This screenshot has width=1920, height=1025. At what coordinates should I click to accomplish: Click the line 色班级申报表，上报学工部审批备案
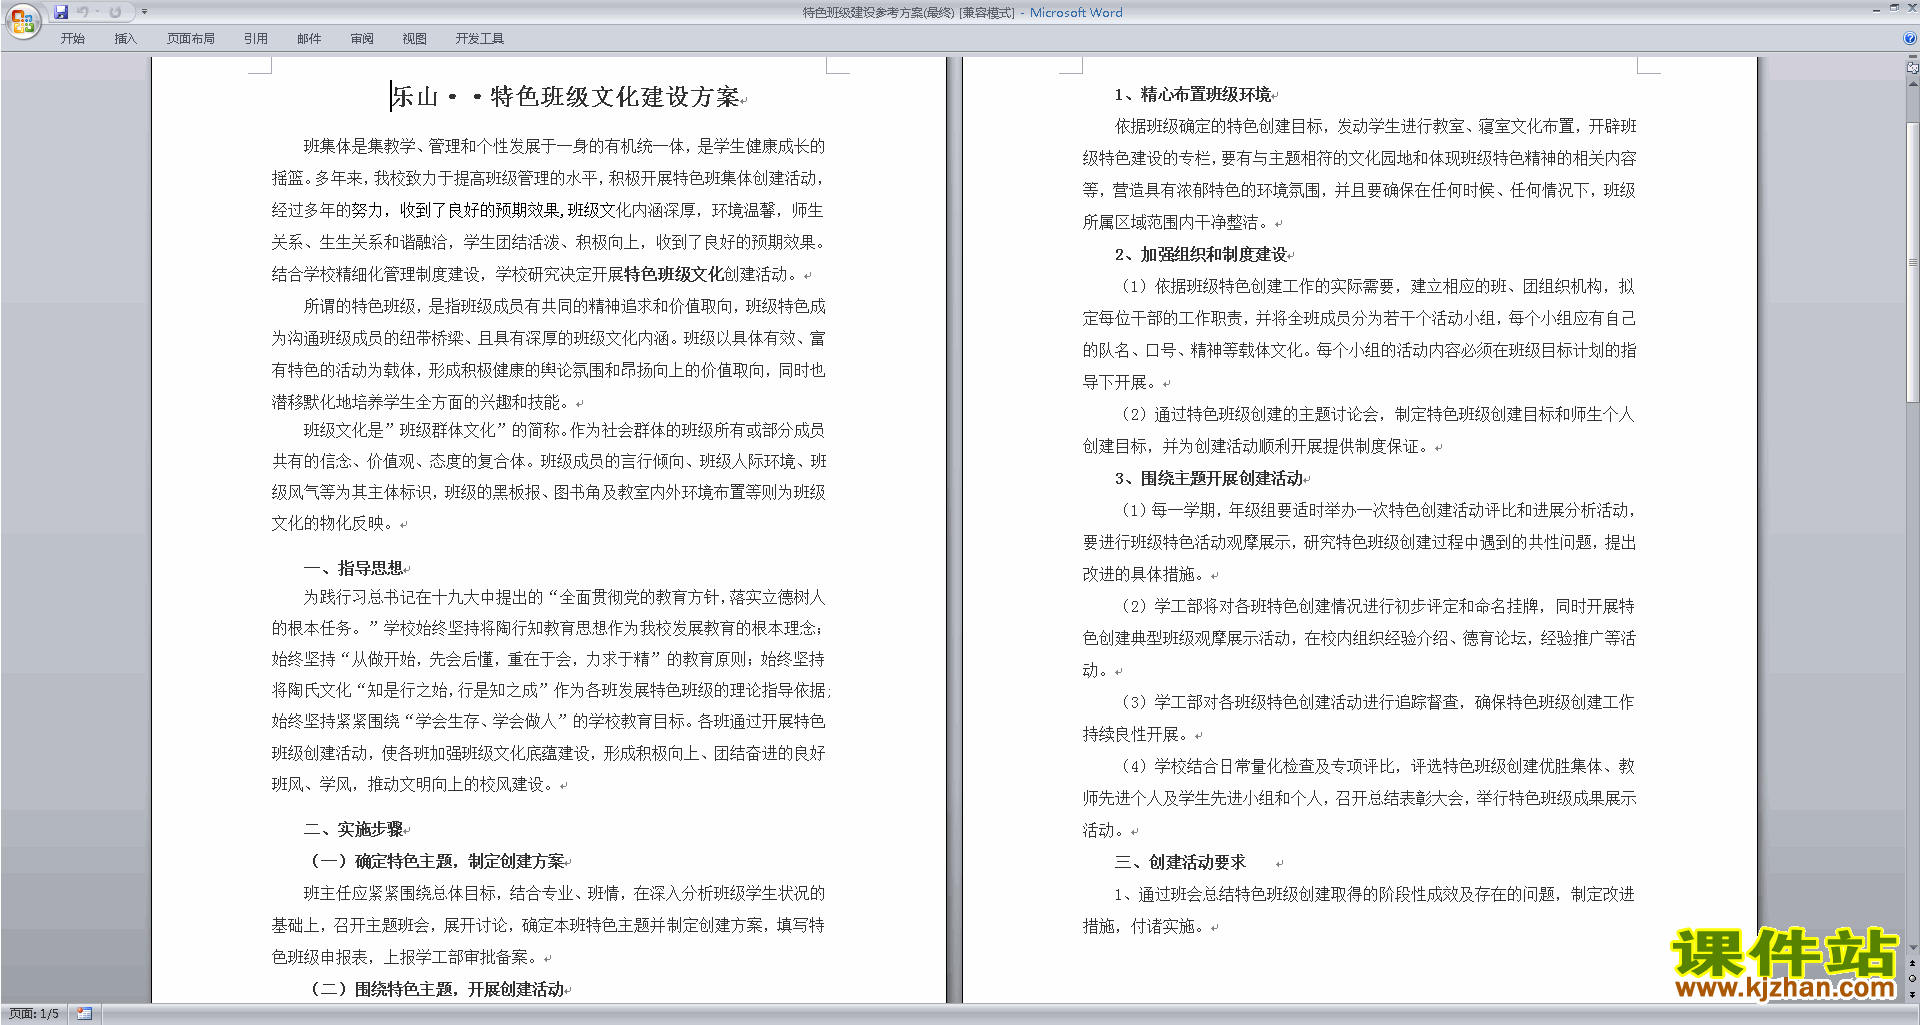(407, 957)
